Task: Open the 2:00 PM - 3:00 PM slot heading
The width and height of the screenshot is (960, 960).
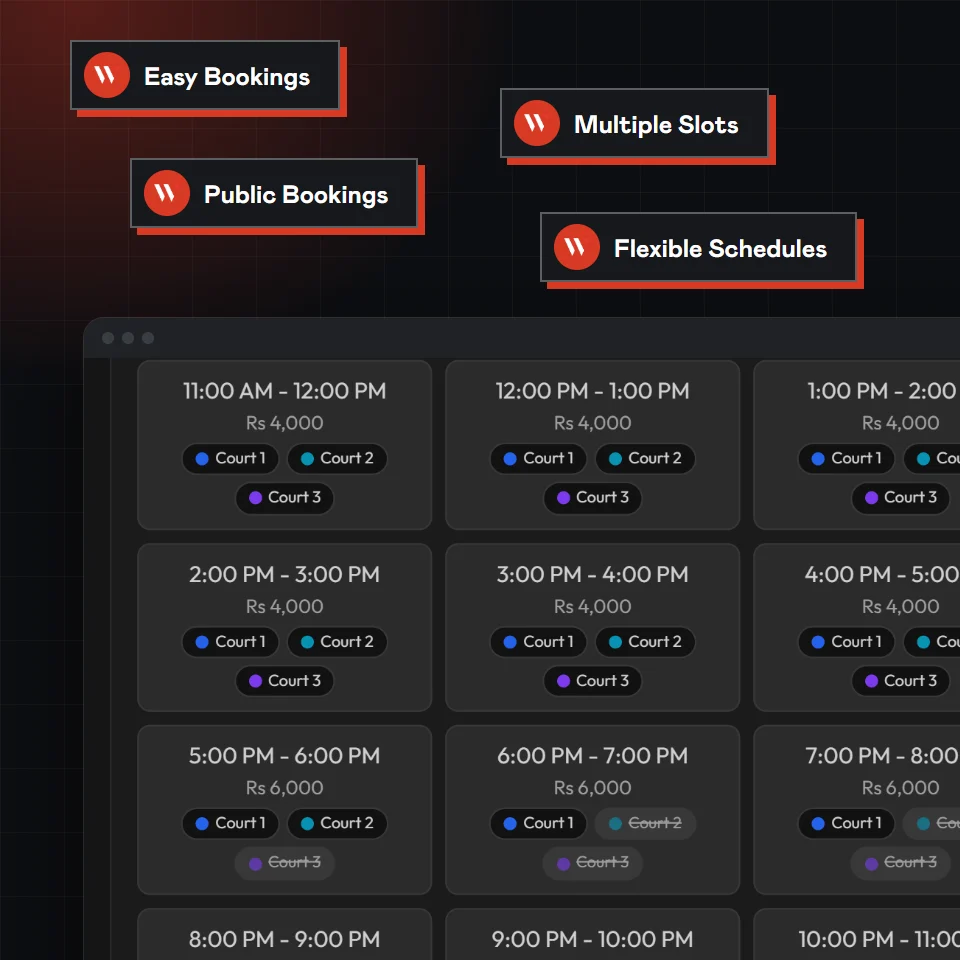Action: click(x=285, y=575)
